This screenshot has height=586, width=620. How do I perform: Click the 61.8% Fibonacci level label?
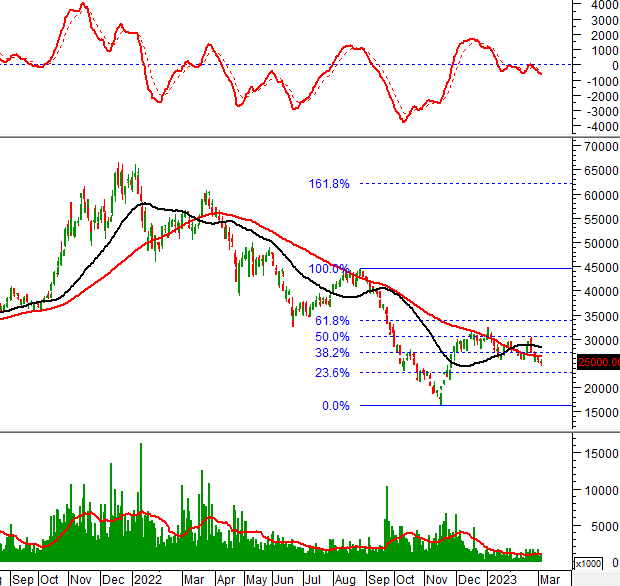click(x=332, y=321)
